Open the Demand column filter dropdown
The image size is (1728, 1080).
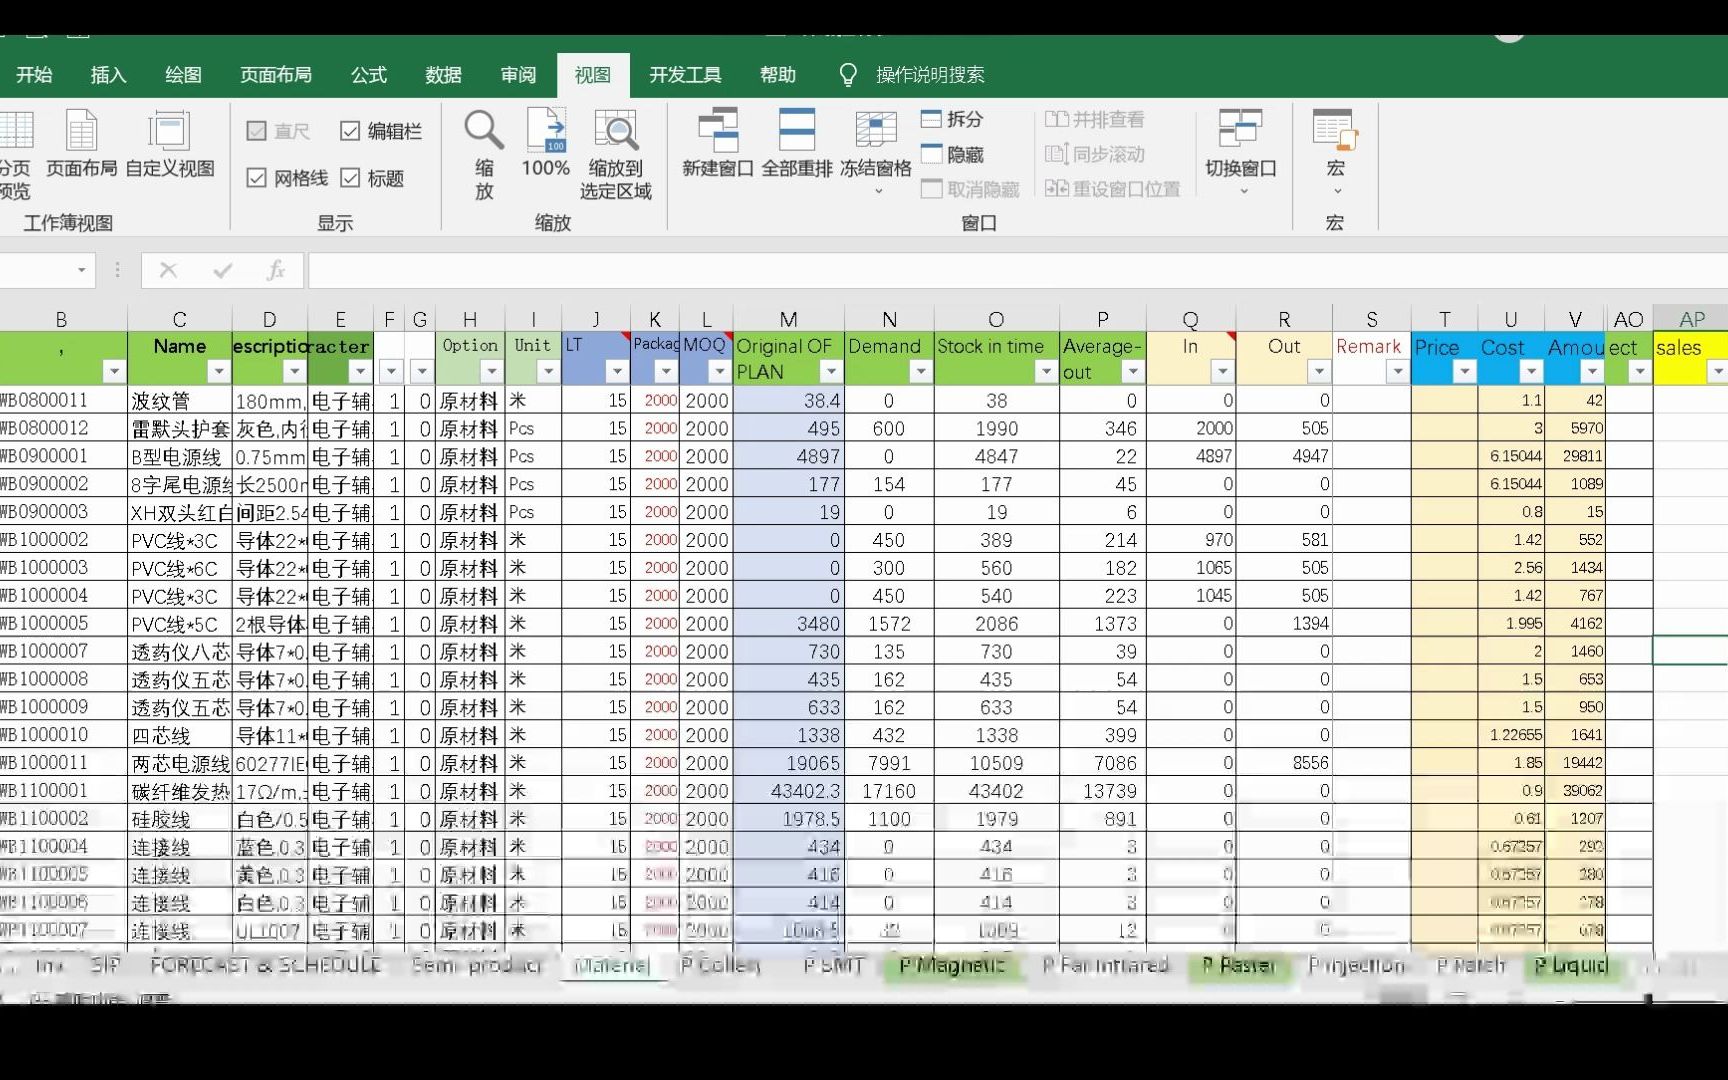[920, 371]
